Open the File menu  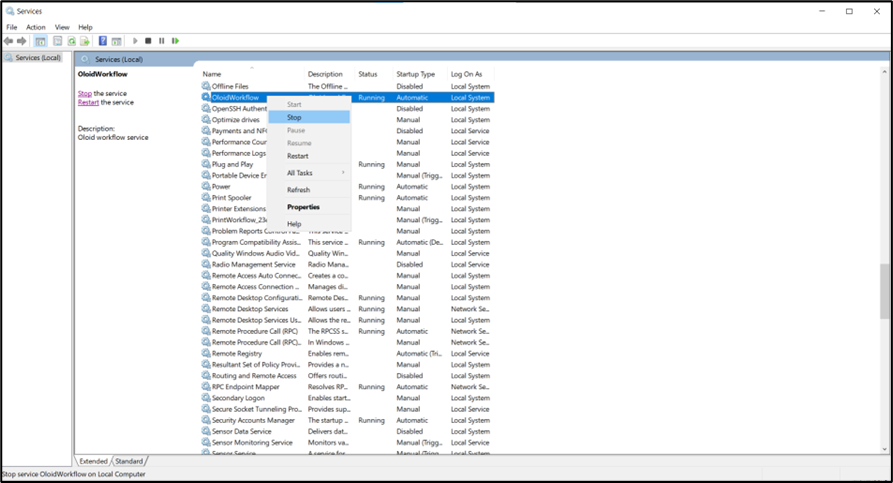(11, 27)
